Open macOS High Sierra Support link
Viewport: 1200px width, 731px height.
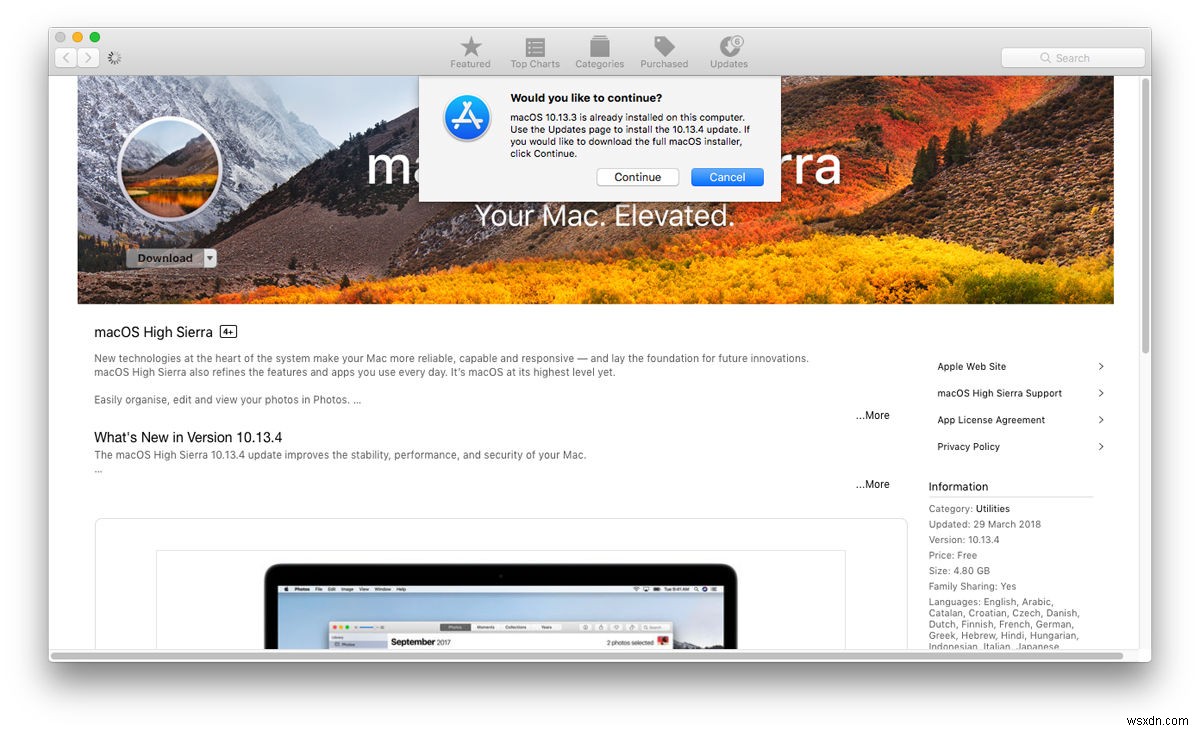coord(1000,393)
